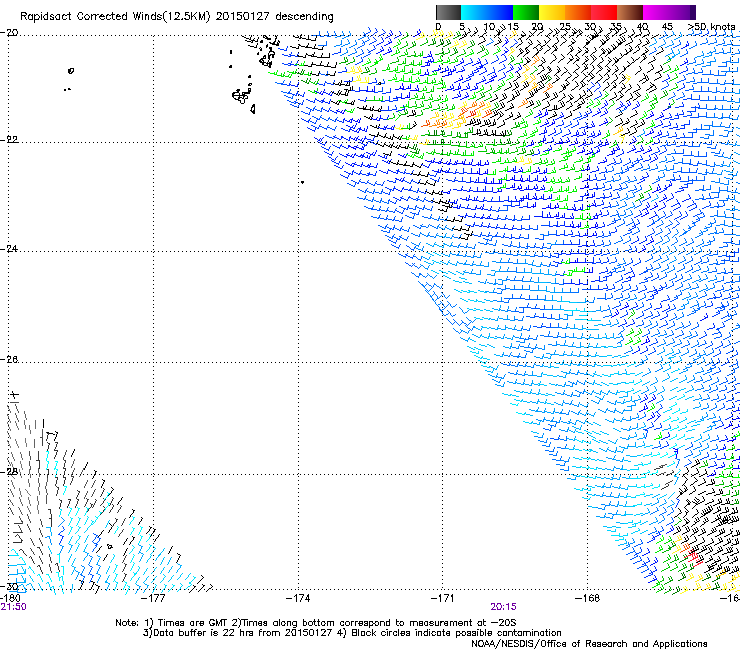
Task: Click the NOAA/NESDIS credit line
Action: (x=589, y=644)
